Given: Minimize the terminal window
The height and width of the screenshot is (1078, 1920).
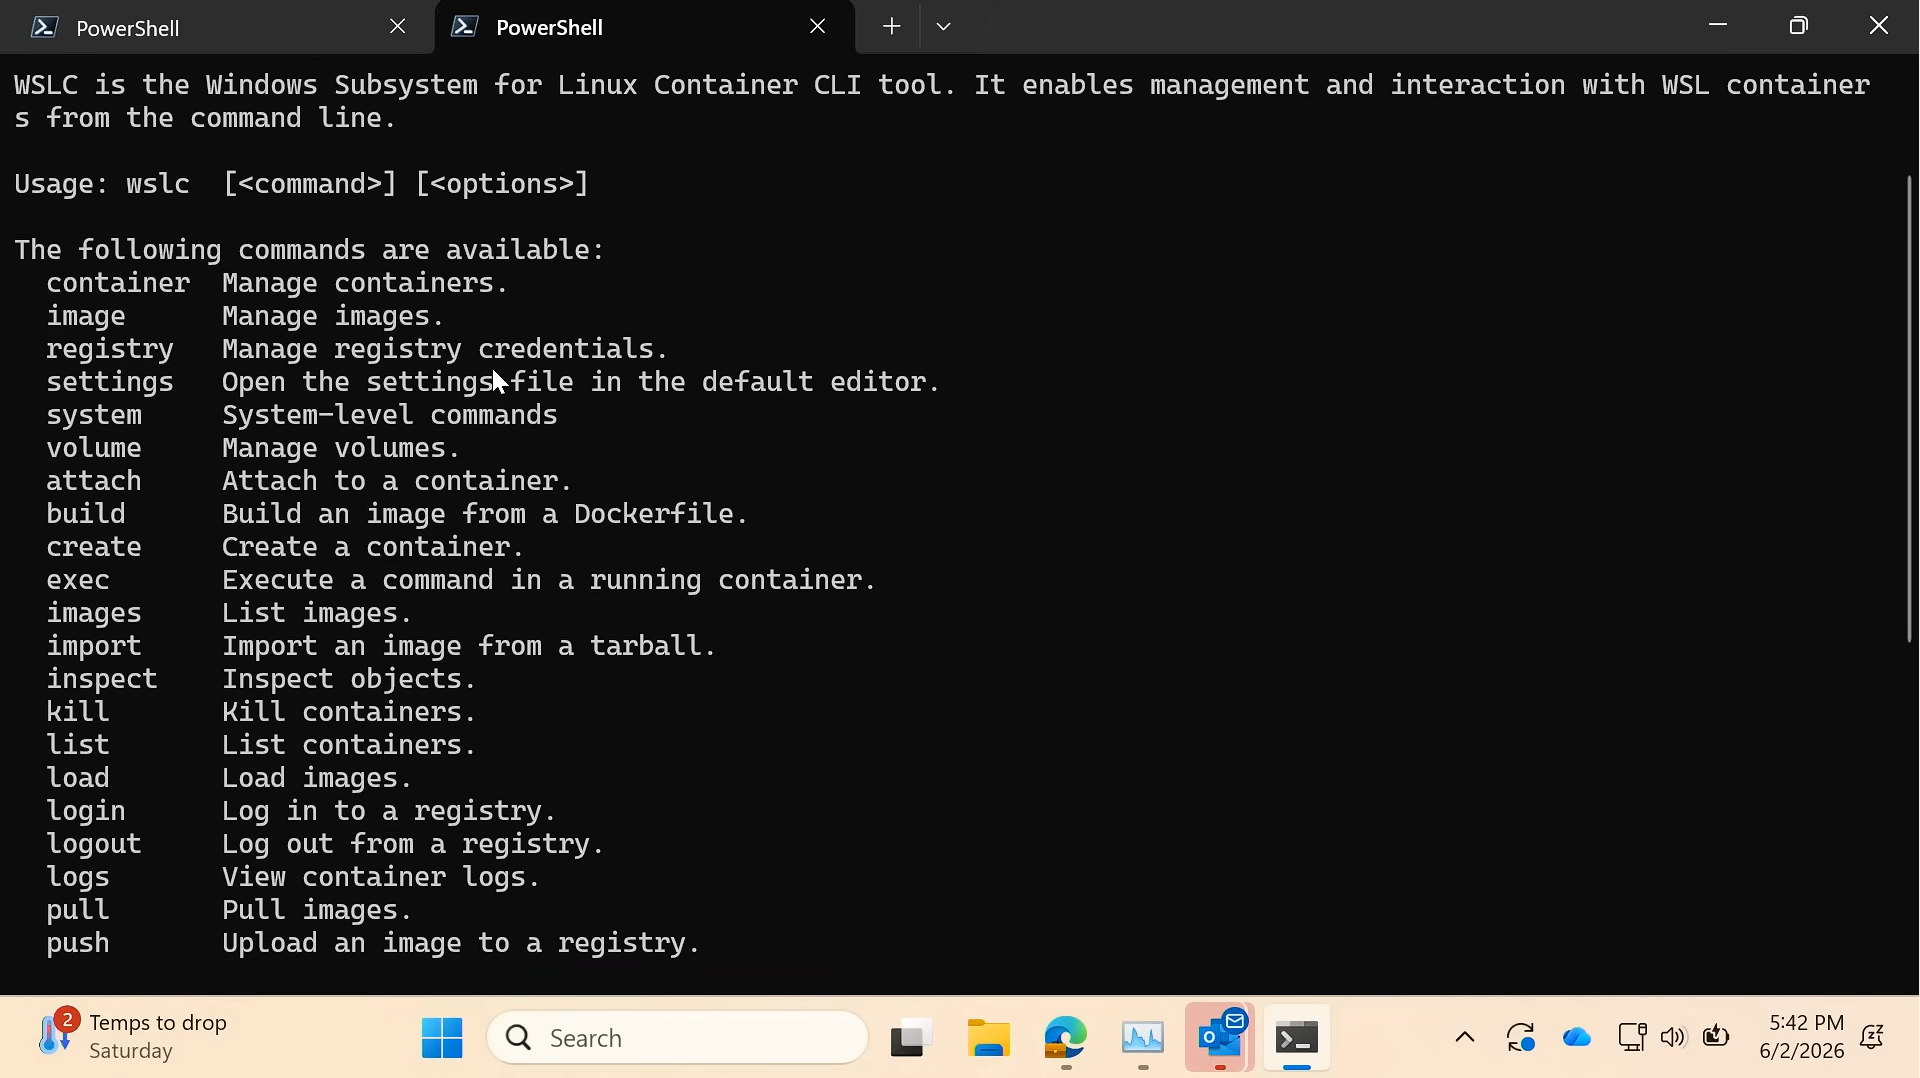Looking at the screenshot, I should (x=1719, y=26).
